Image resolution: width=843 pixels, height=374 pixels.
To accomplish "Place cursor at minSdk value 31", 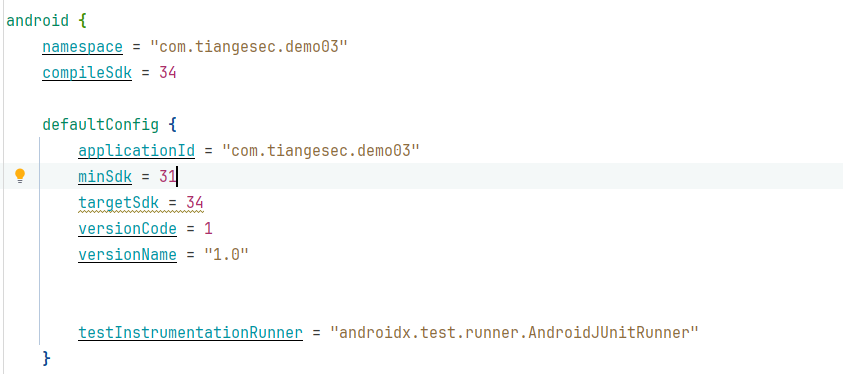I will 168,176.
